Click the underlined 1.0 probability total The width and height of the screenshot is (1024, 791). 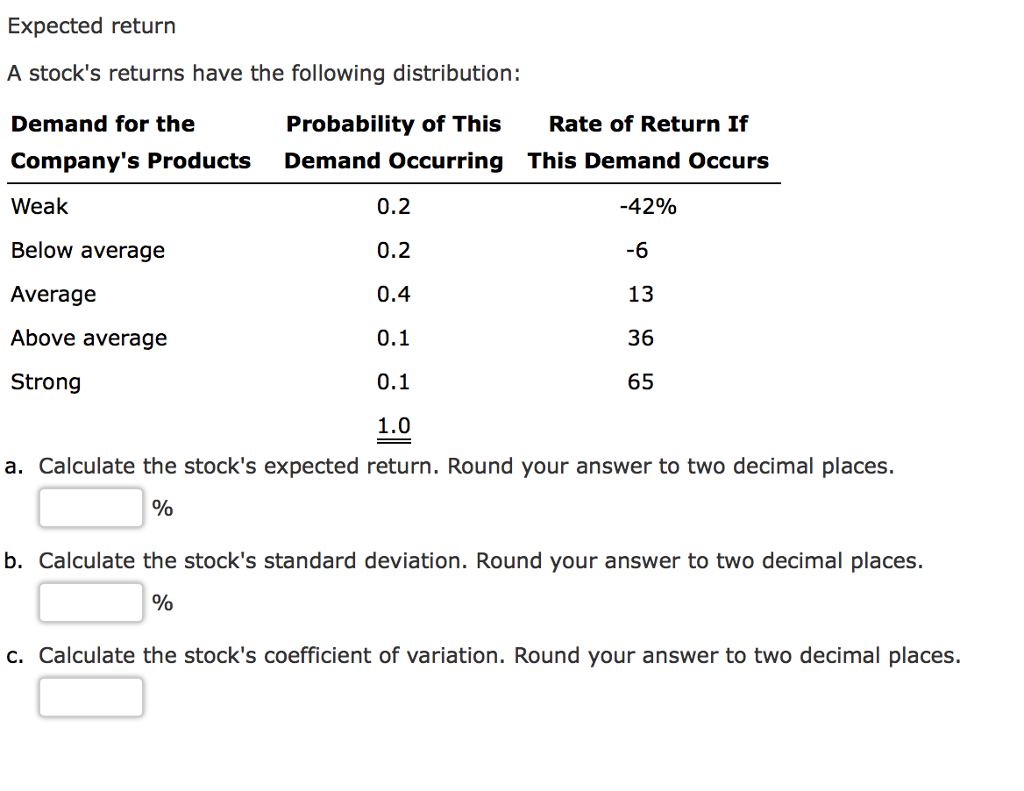point(392,424)
